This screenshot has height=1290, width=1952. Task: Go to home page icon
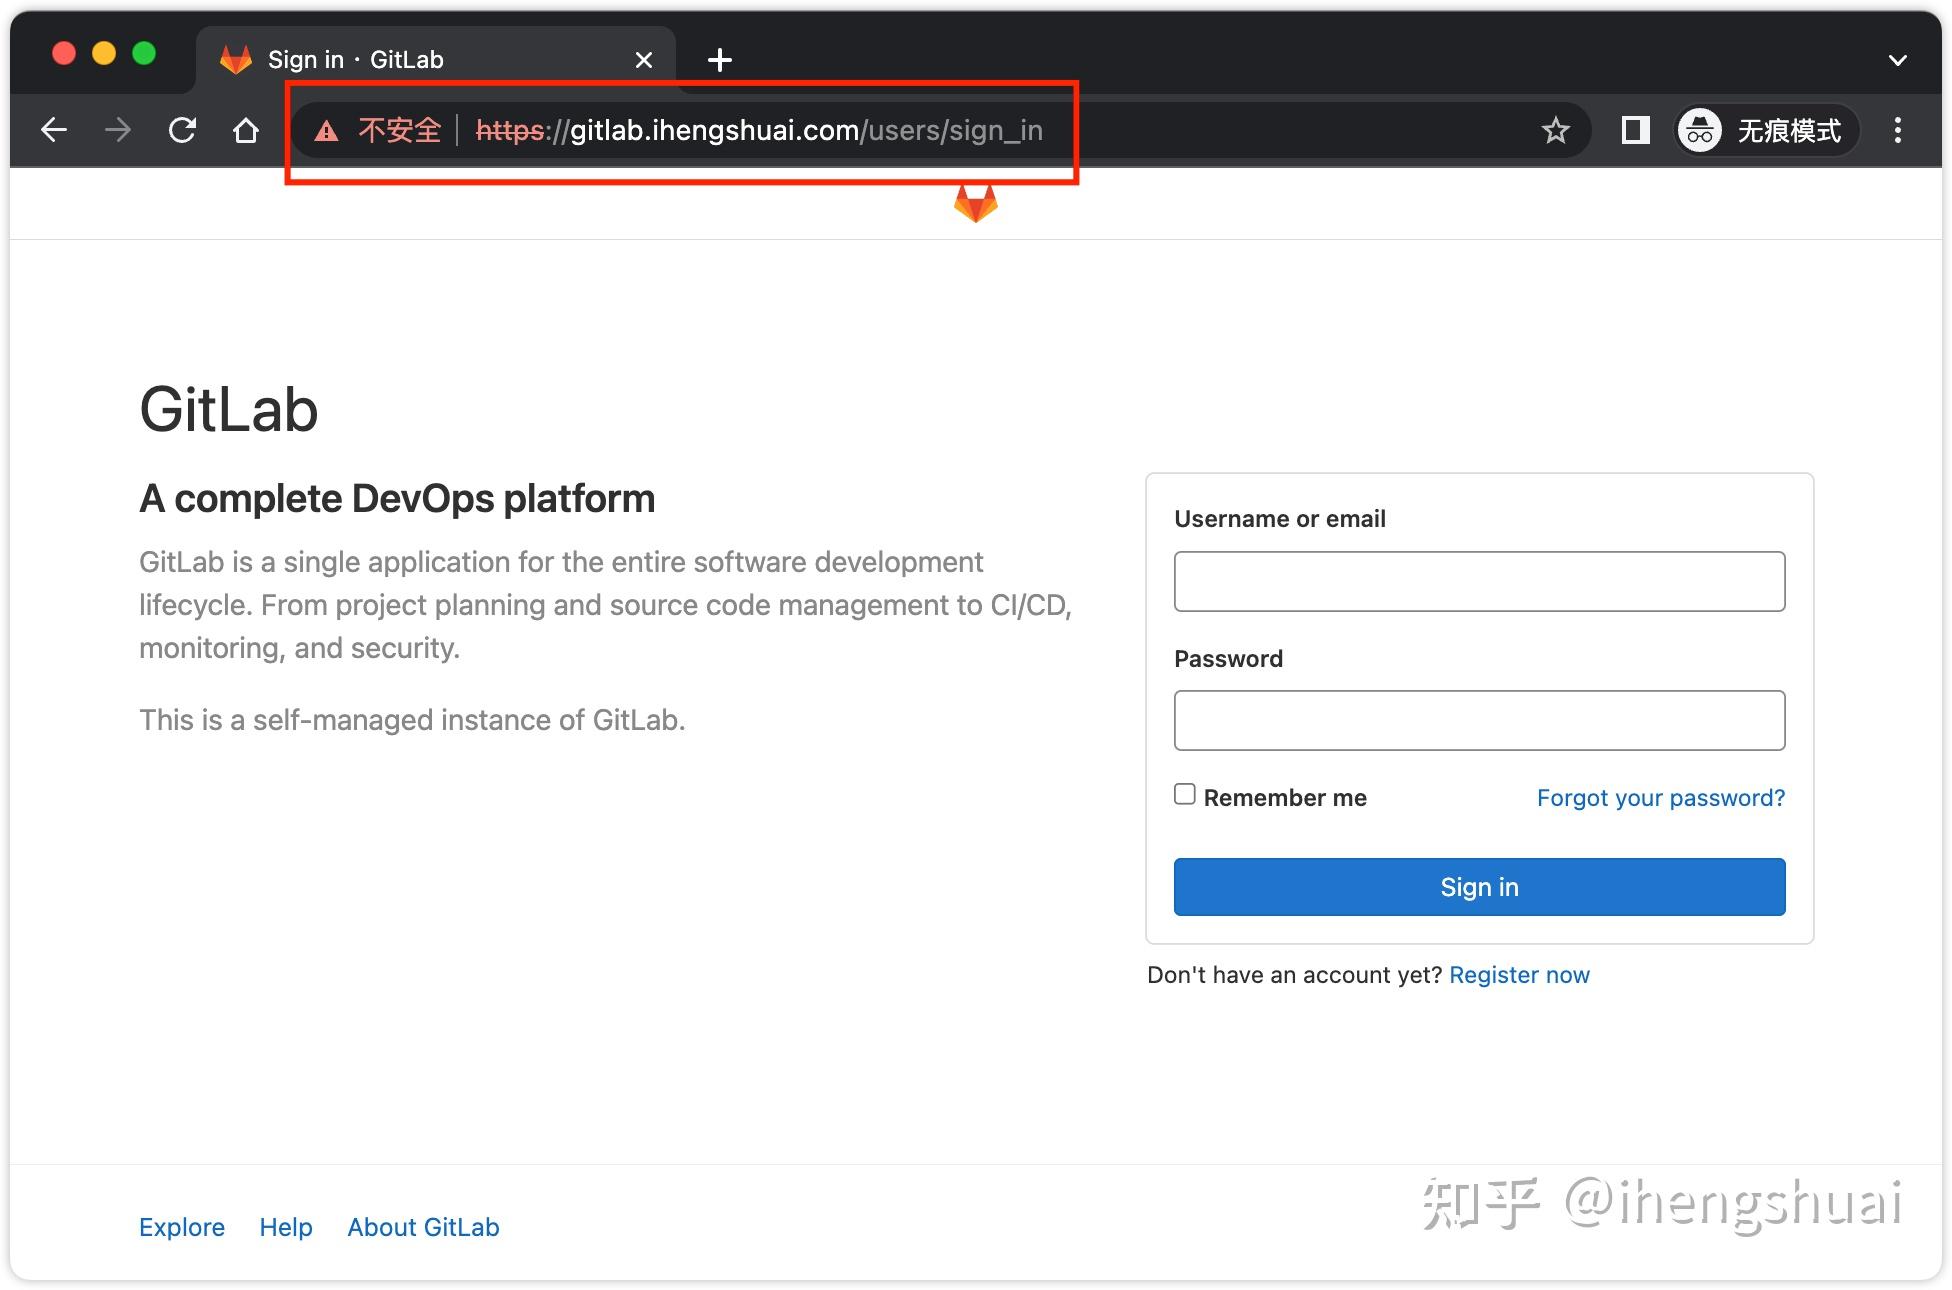[246, 130]
